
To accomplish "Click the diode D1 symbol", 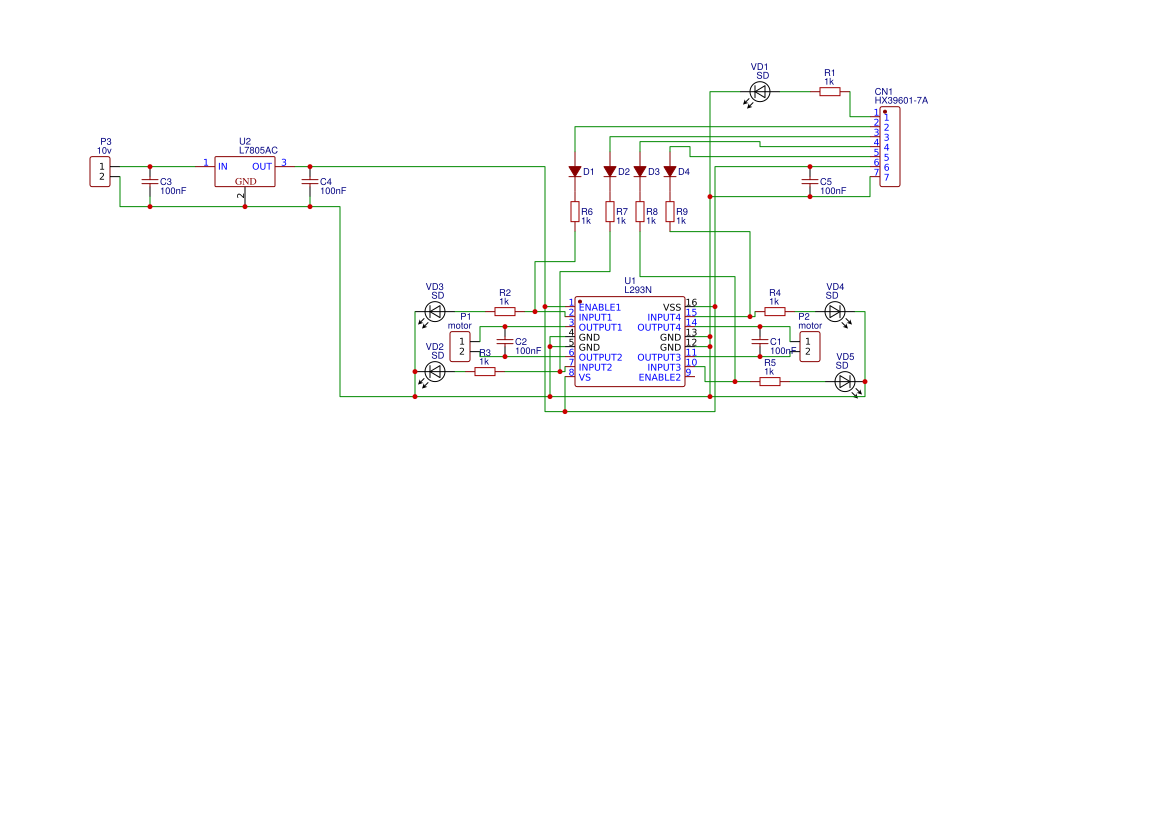I will click(x=574, y=171).
